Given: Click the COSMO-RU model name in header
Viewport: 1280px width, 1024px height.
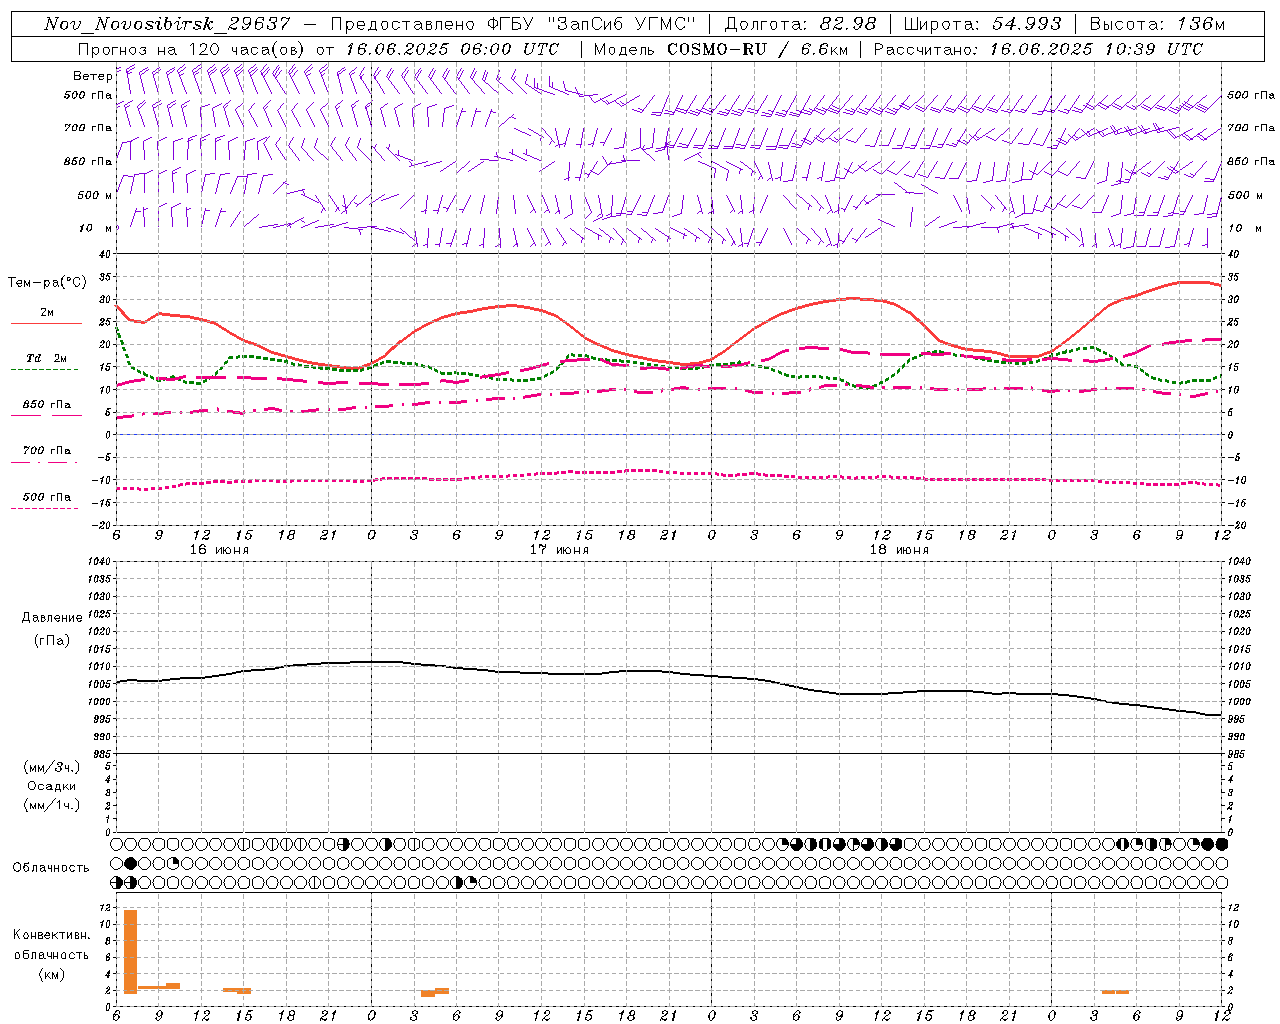Looking at the screenshot, I should point(717,49).
